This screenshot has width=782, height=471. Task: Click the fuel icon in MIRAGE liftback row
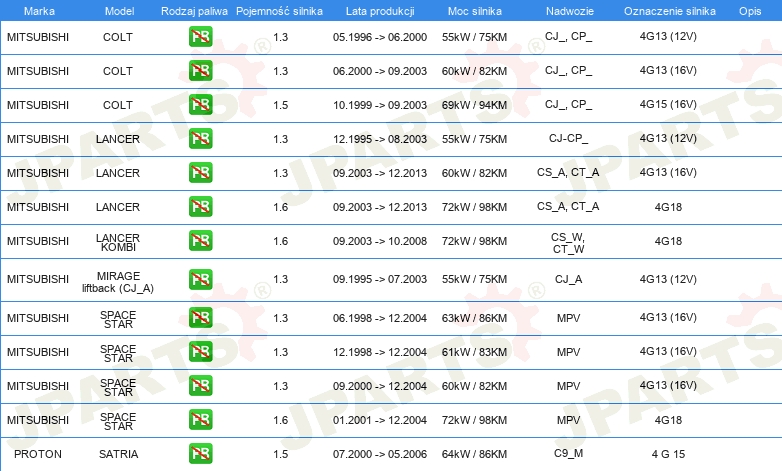click(x=200, y=279)
